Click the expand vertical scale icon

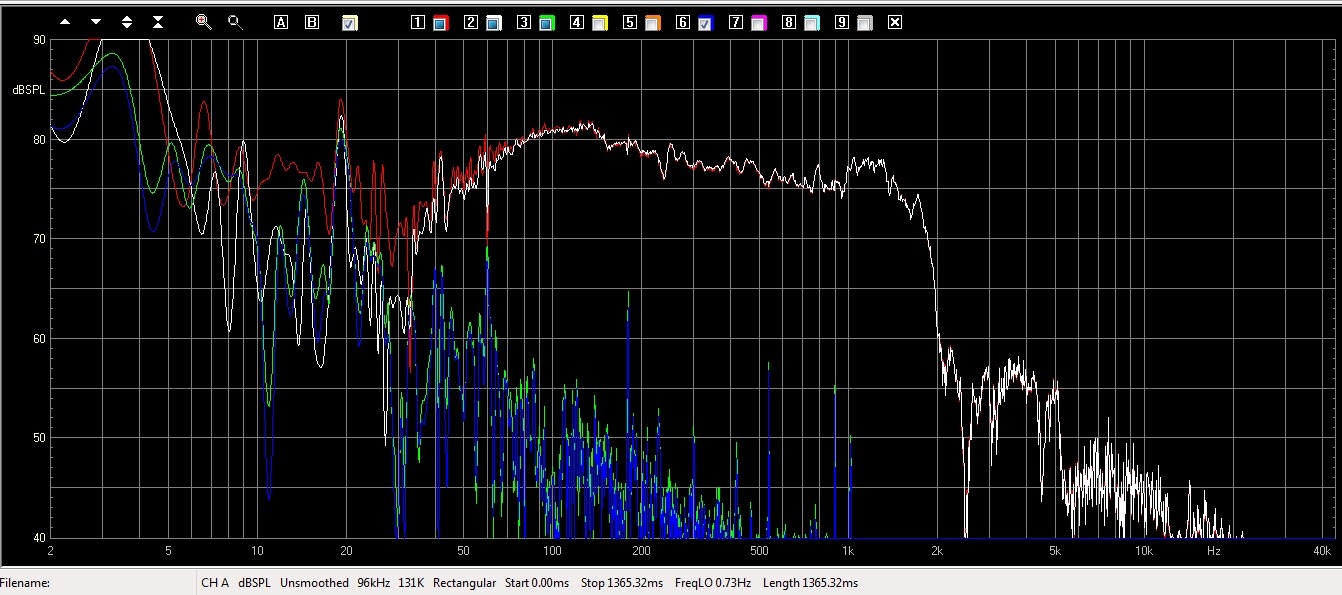point(127,22)
